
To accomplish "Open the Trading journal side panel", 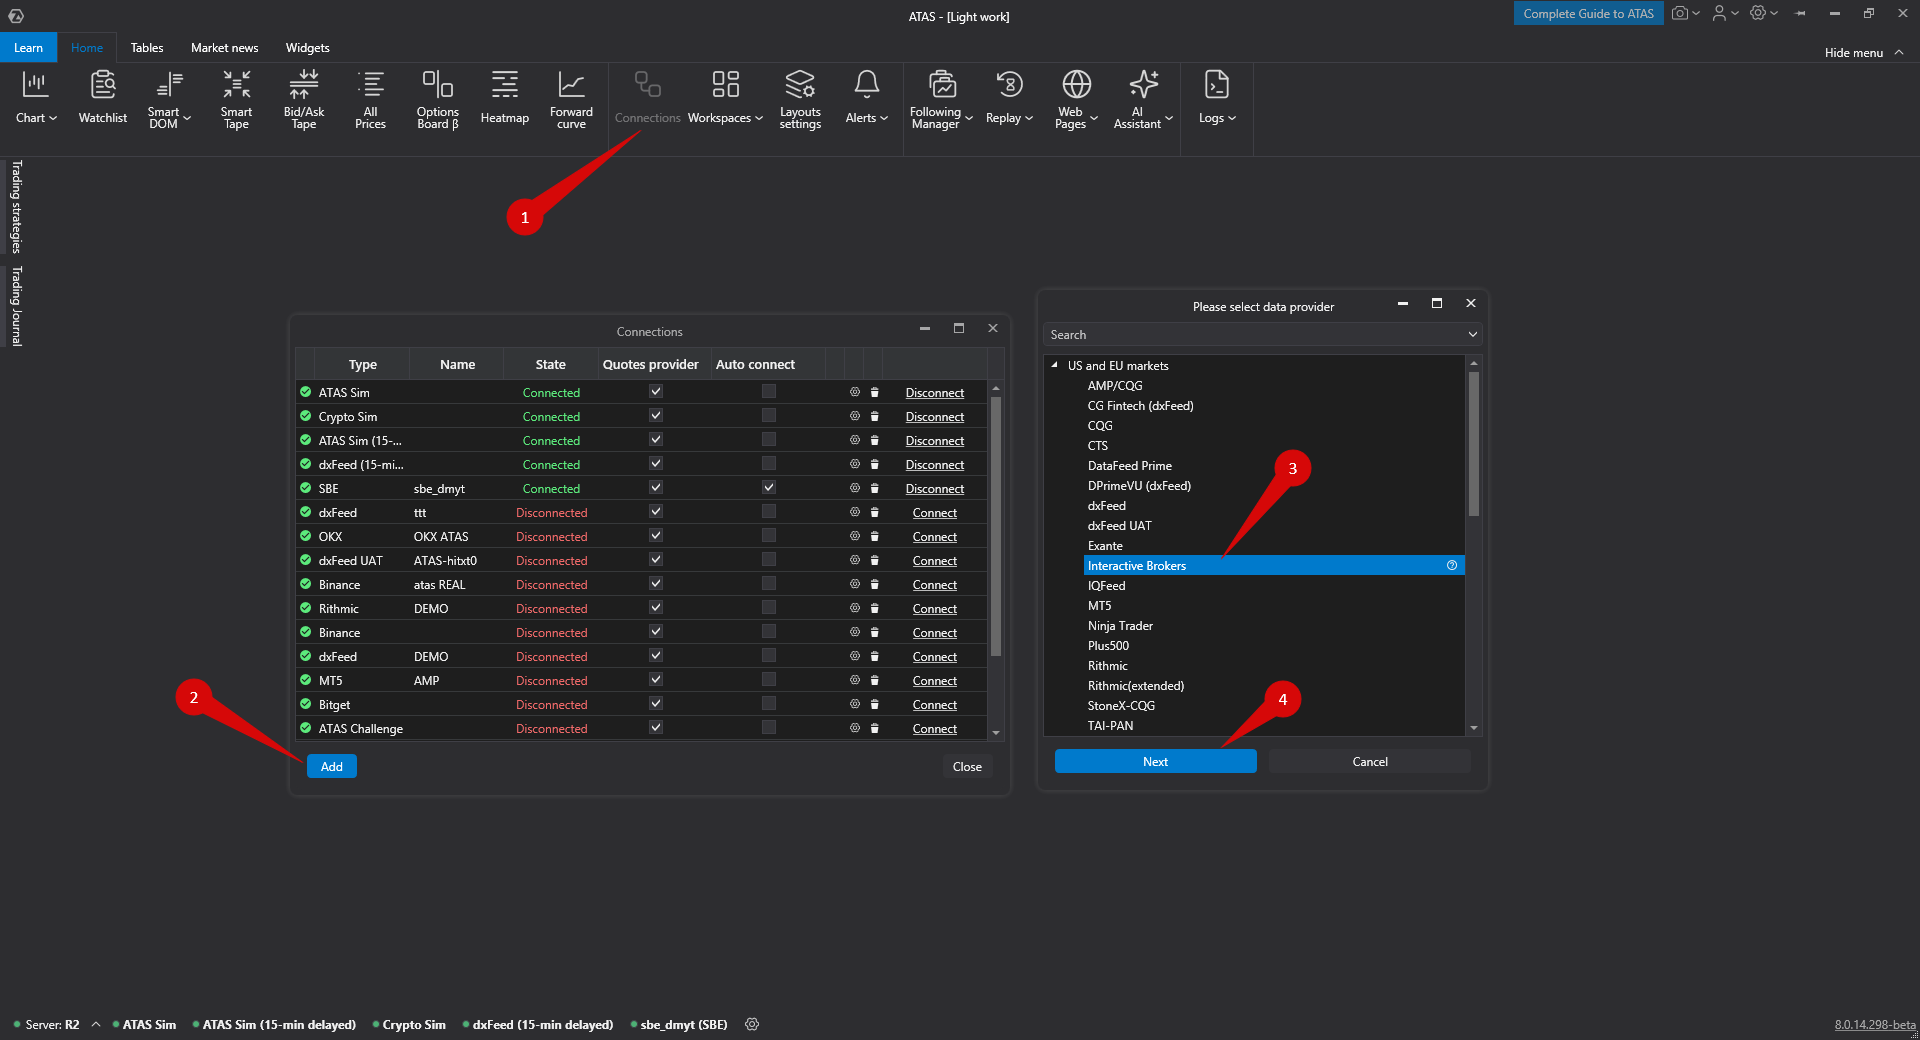I will tap(16, 306).
